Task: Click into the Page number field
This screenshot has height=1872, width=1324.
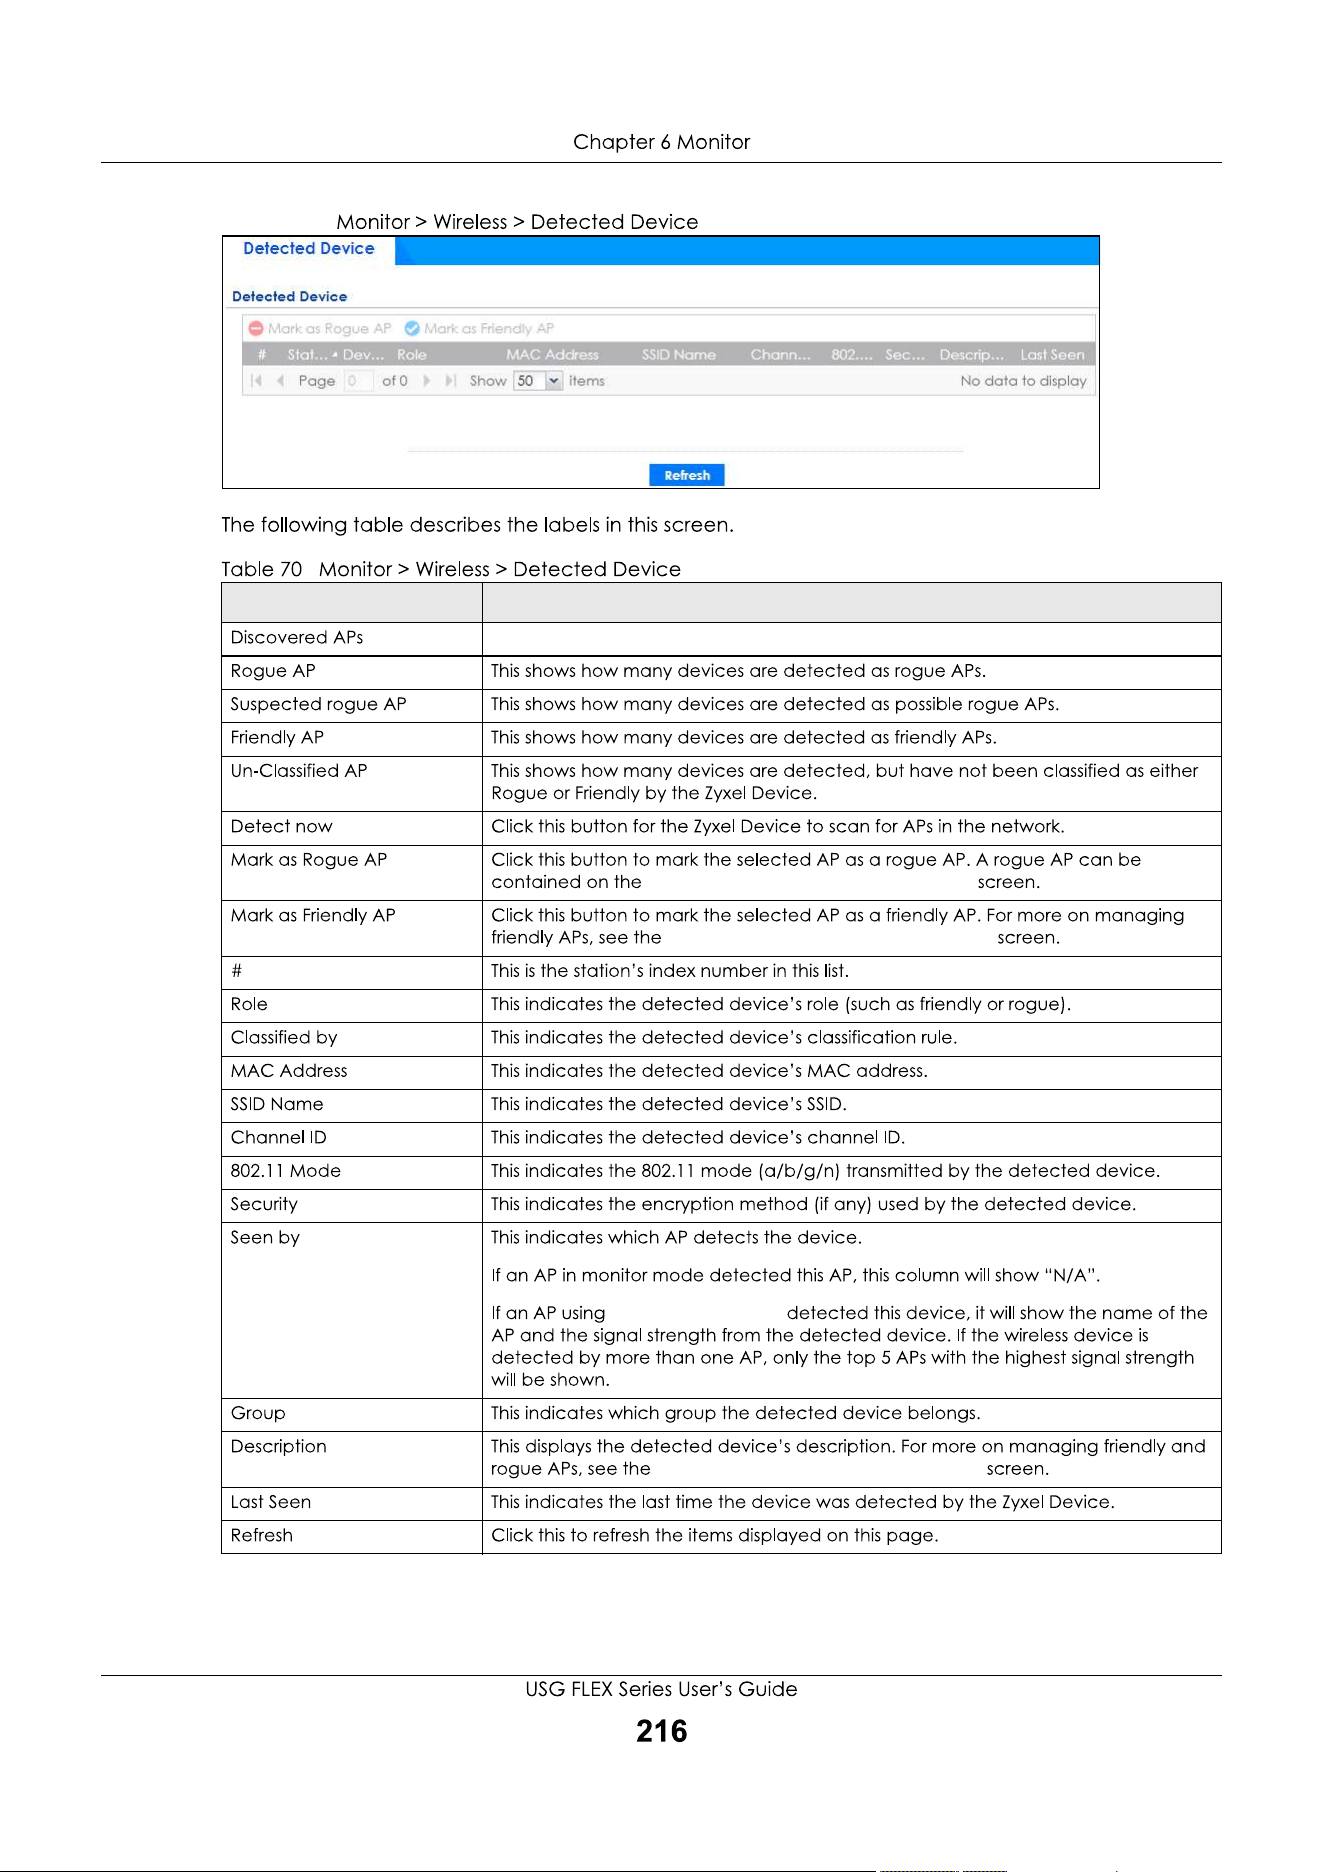Action: pyautogui.click(x=358, y=381)
